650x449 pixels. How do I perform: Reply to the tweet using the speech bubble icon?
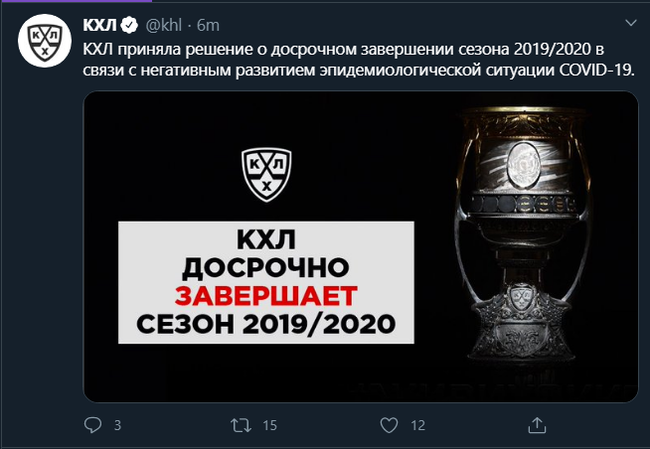click(93, 425)
